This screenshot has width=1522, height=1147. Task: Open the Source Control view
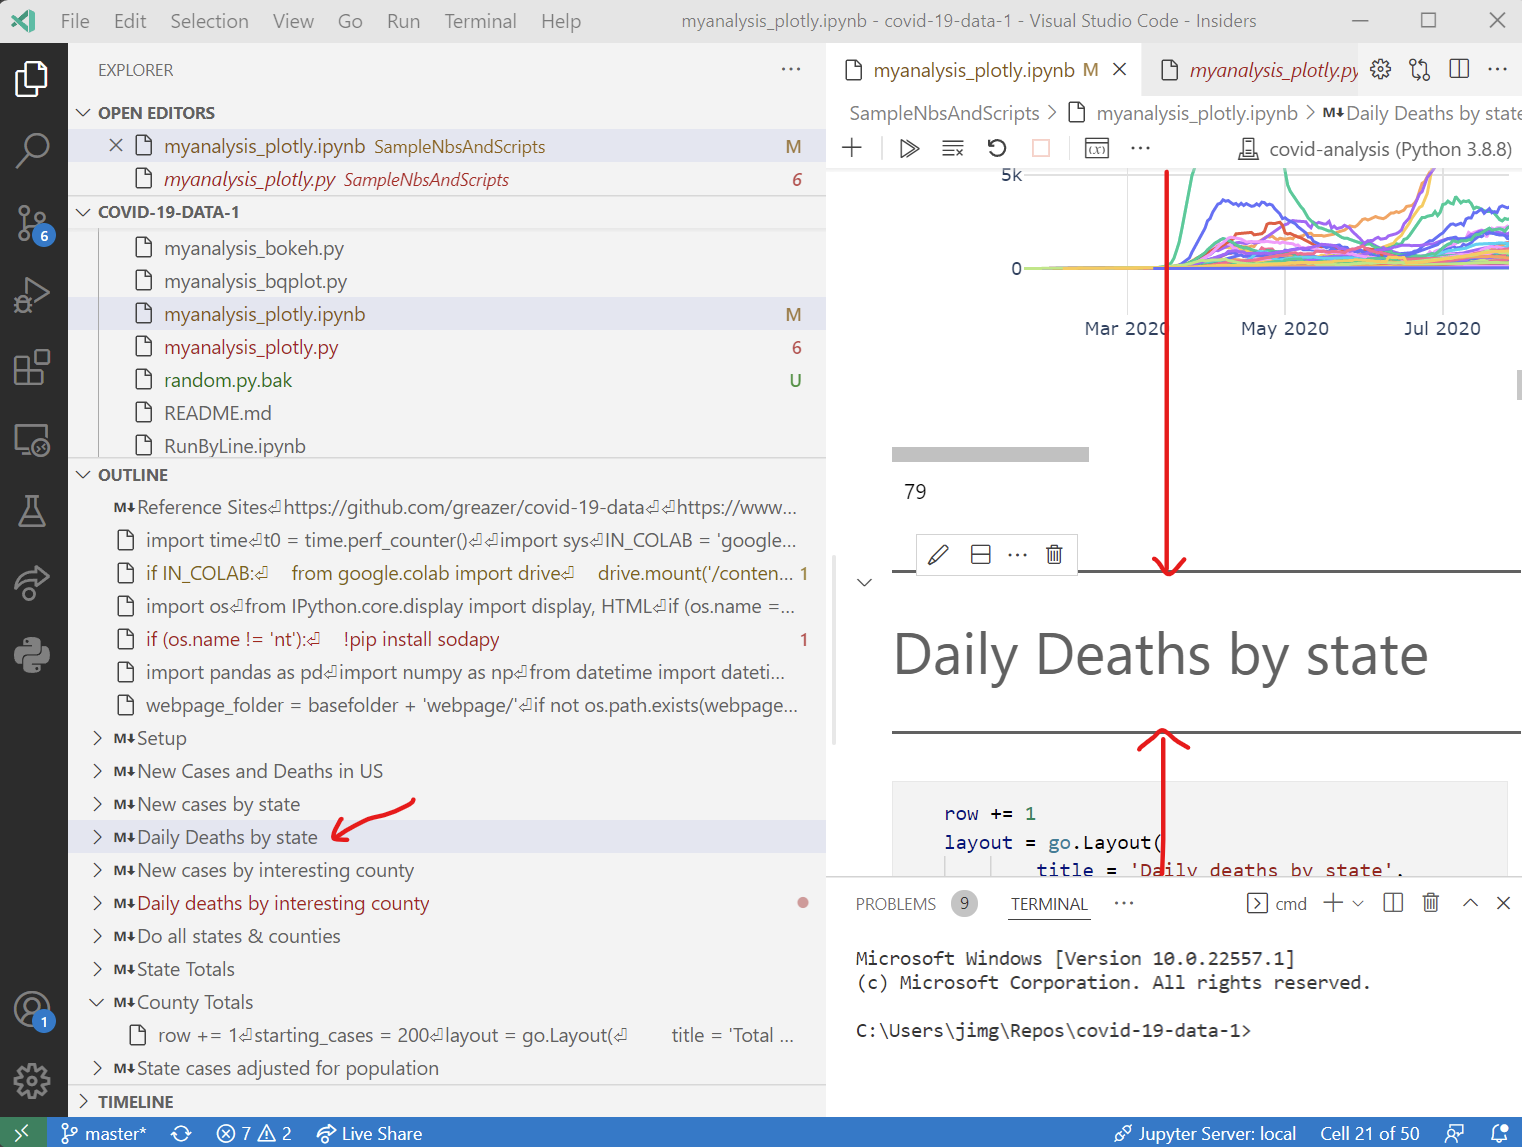(x=32, y=223)
